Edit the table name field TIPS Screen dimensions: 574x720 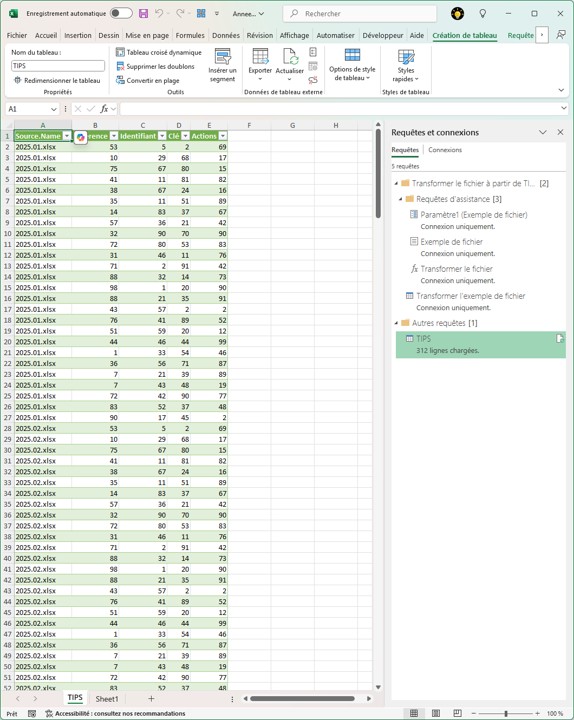point(58,66)
